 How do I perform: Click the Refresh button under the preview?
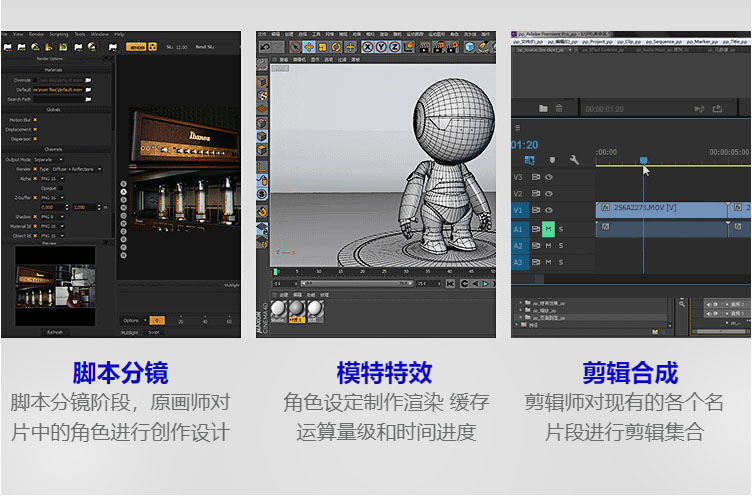click(x=55, y=332)
